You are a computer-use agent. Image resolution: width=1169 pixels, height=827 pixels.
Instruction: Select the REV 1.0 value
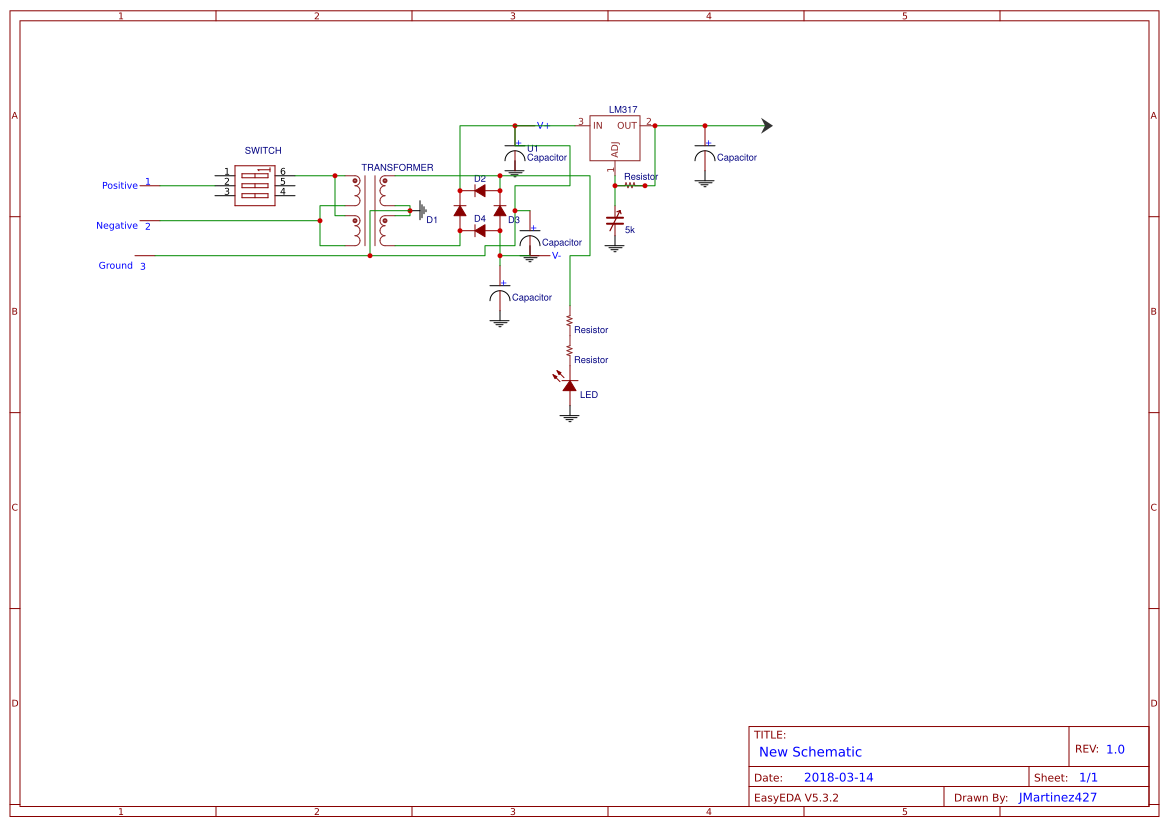point(1115,749)
